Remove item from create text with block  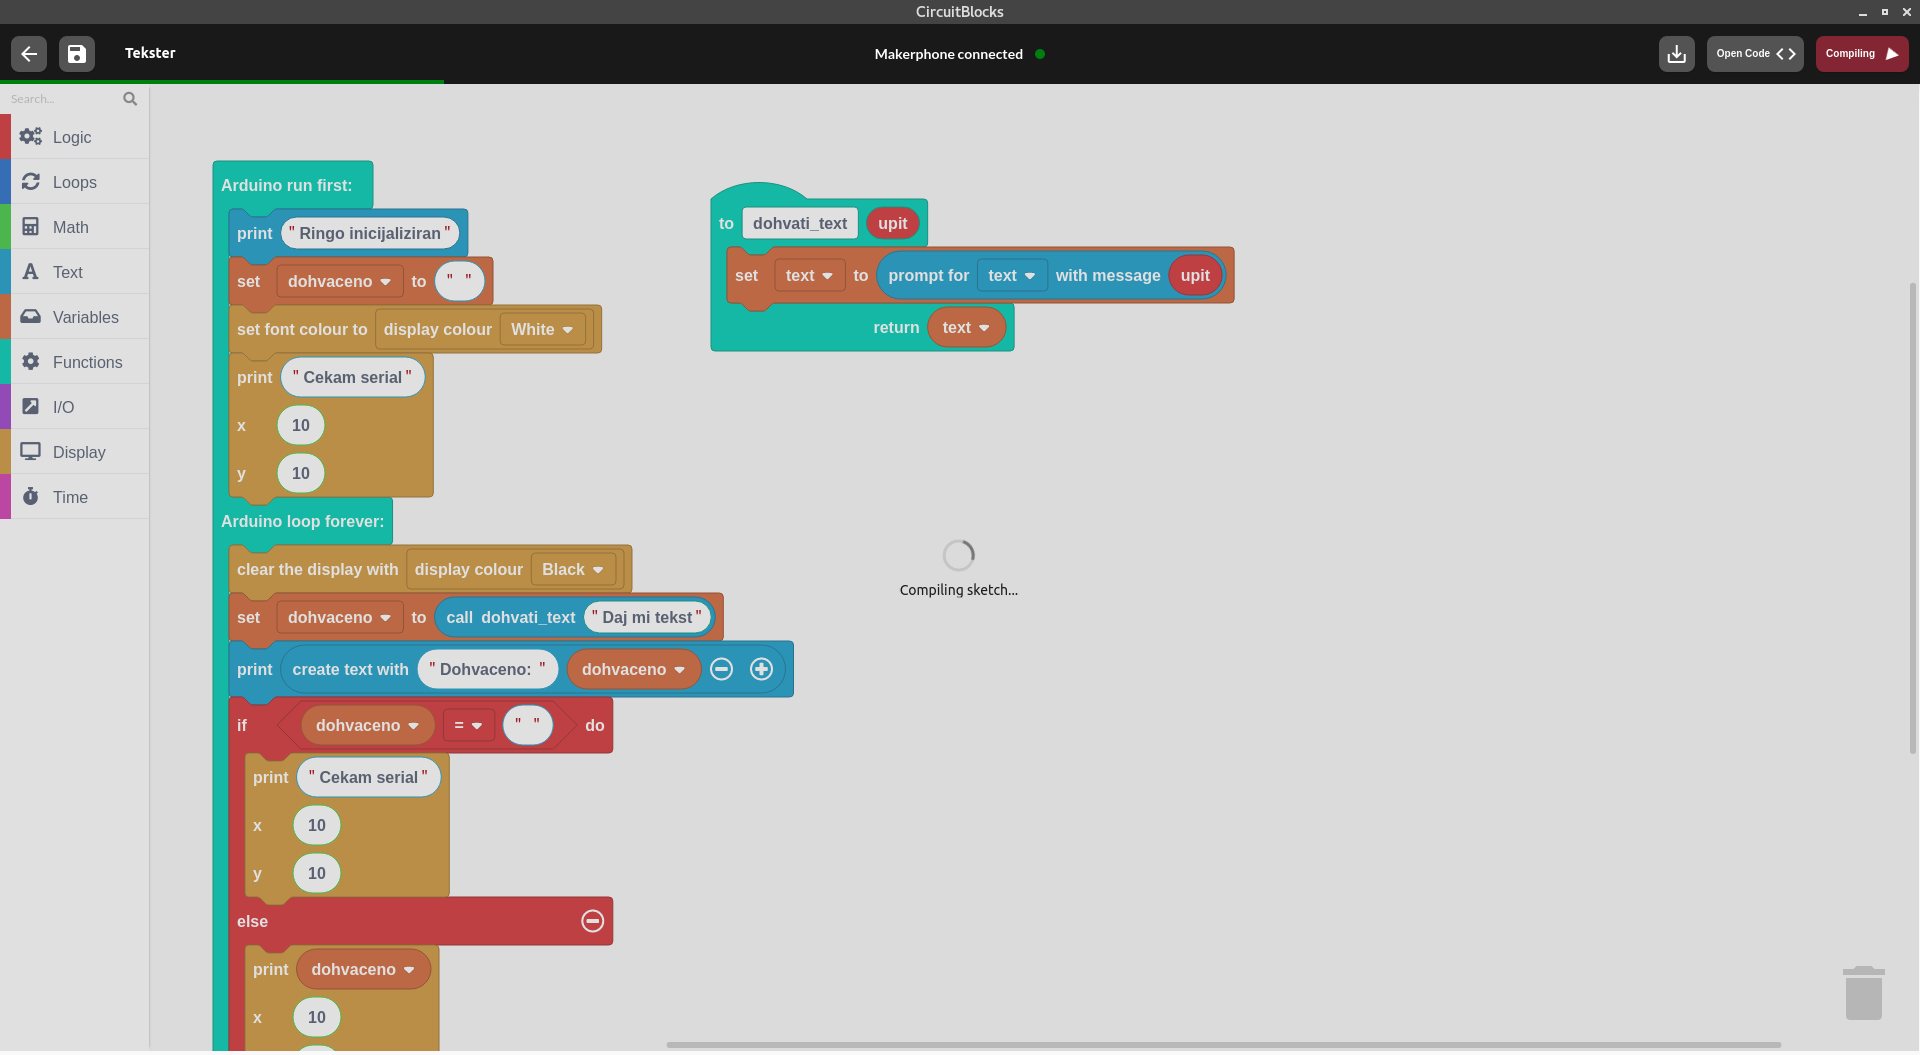[722, 670]
